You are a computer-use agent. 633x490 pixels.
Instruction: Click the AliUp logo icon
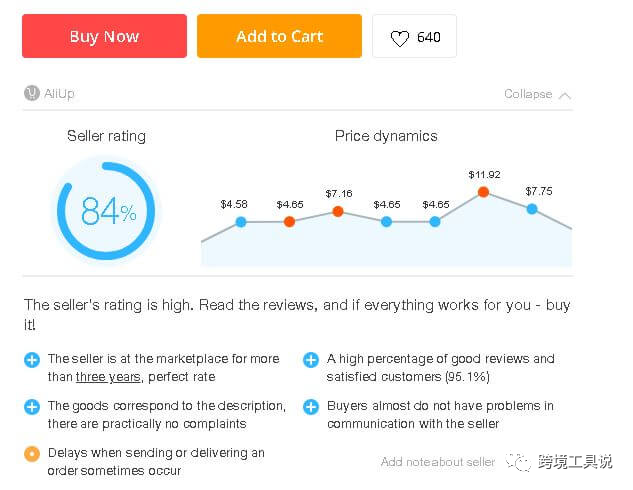pos(31,94)
